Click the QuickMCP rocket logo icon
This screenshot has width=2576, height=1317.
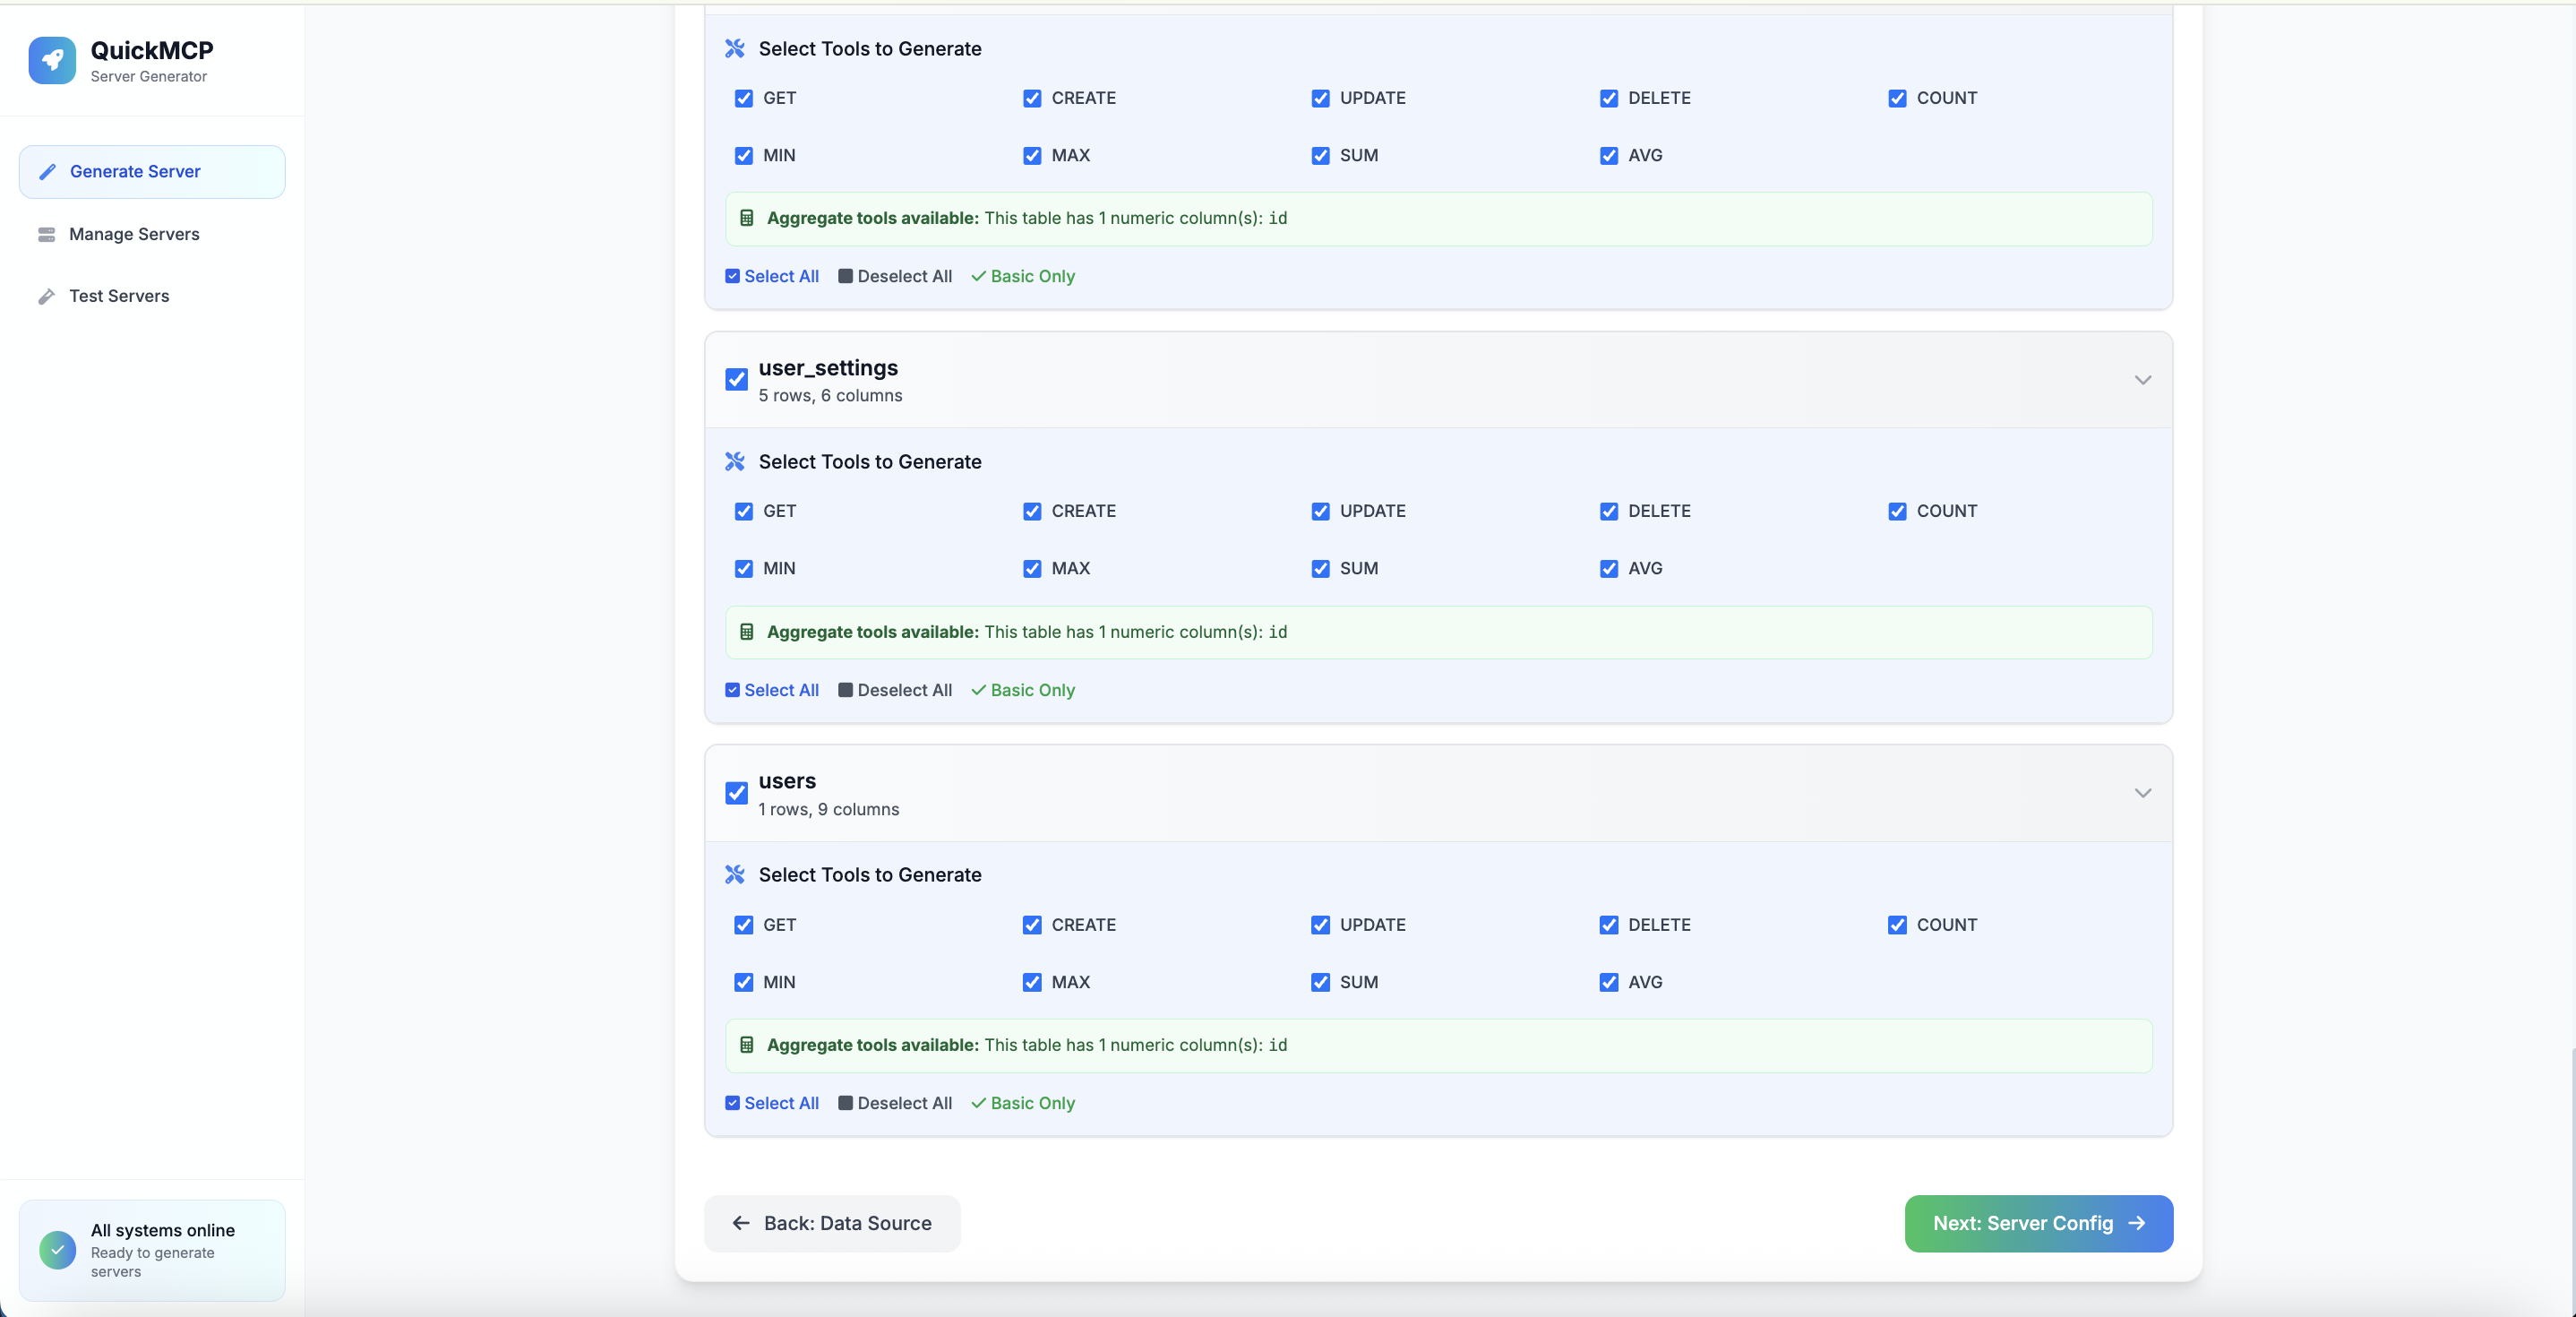[52, 60]
